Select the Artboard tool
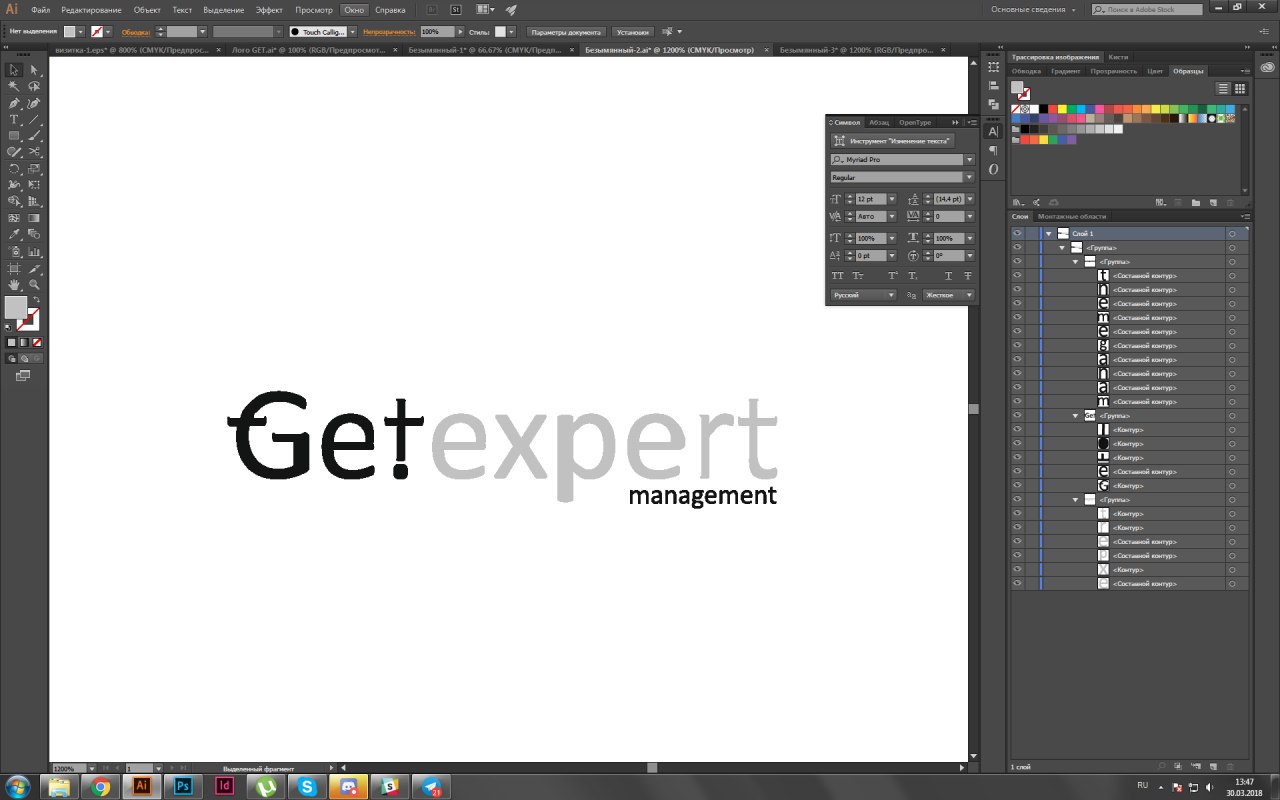1280x800 pixels. tap(14, 268)
